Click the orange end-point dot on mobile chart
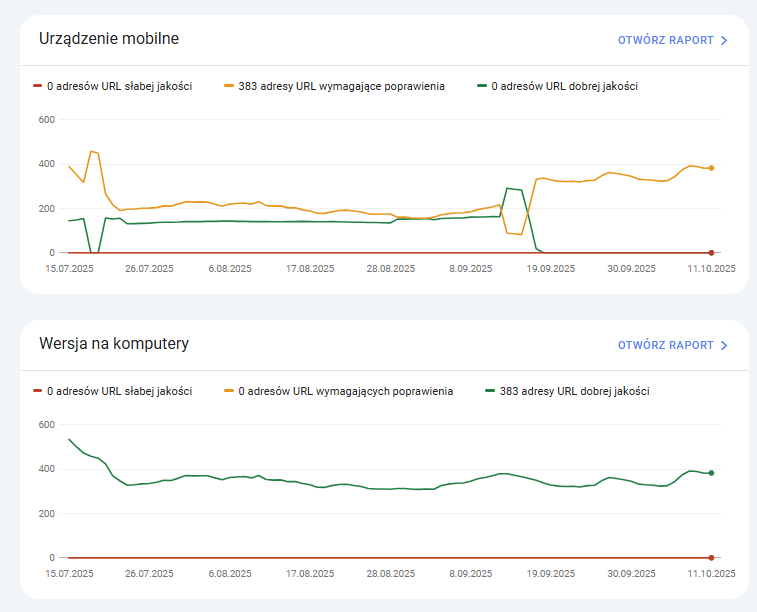 pyautogui.click(x=711, y=168)
